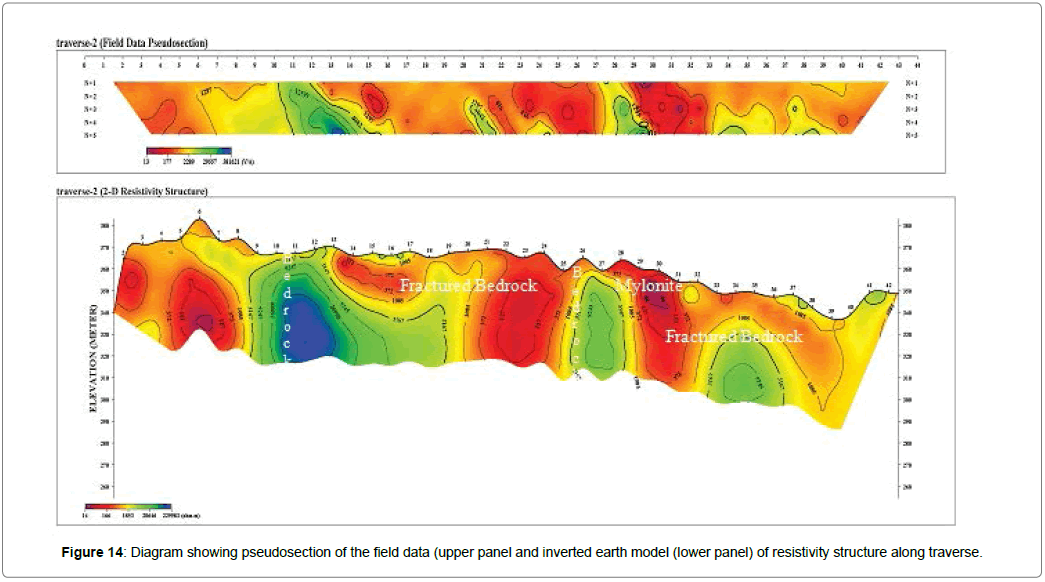Click the lower-right "Fractured Bedrock" label

pos(734,337)
